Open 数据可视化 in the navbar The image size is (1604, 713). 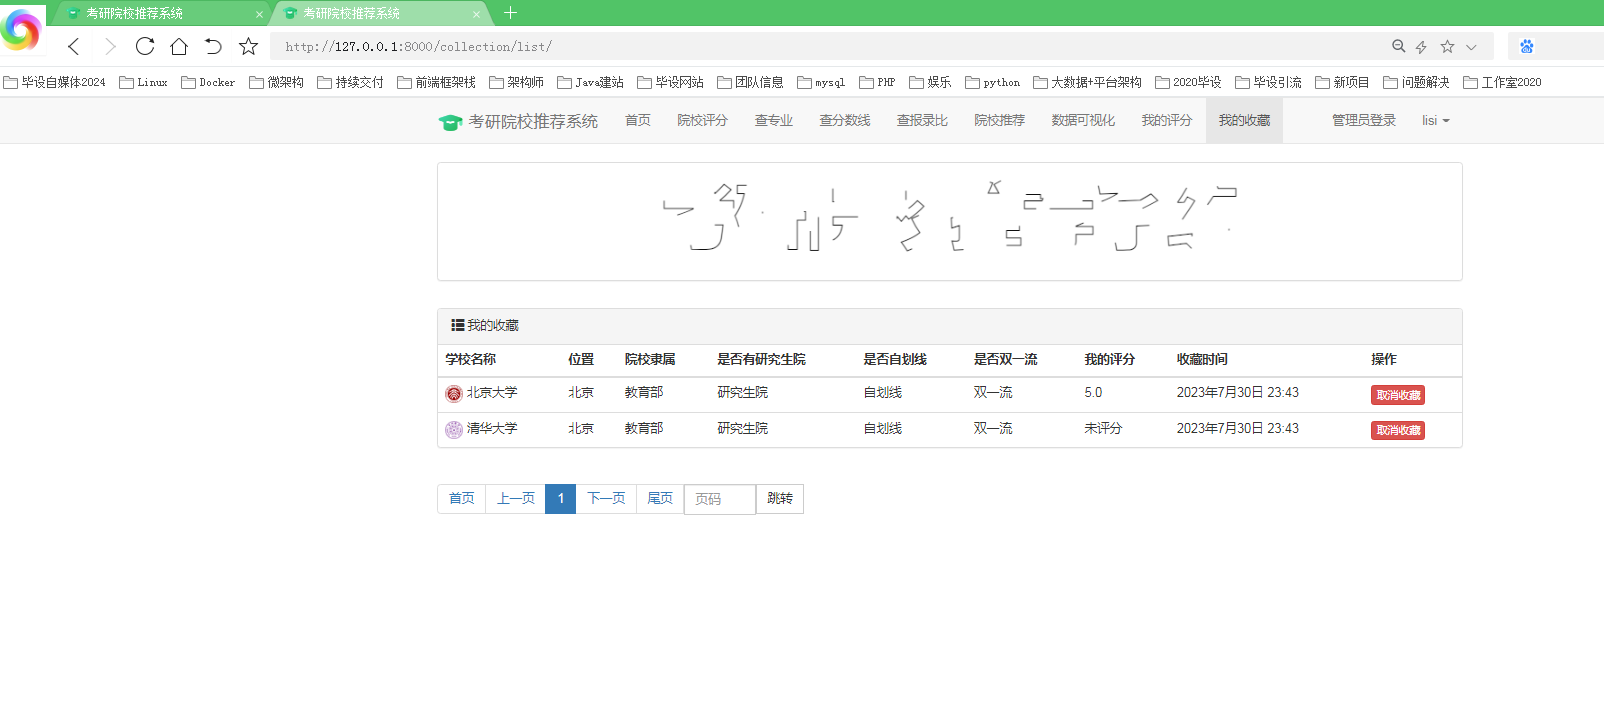pos(1083,120)
